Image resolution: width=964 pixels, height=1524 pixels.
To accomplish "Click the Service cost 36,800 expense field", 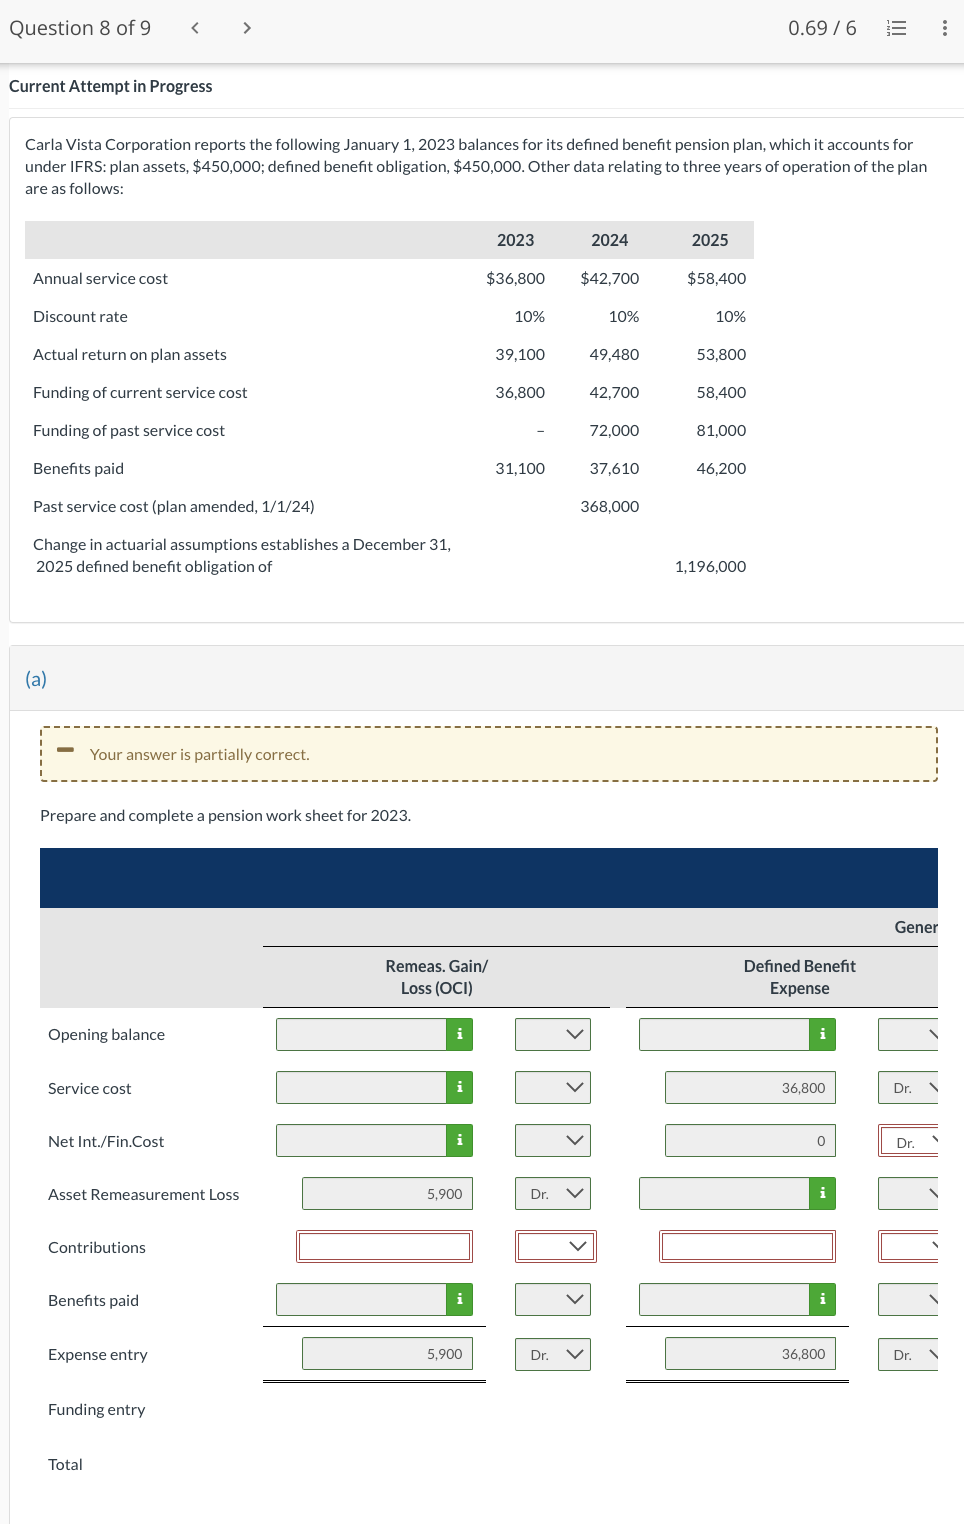I will pos(748,1087).
